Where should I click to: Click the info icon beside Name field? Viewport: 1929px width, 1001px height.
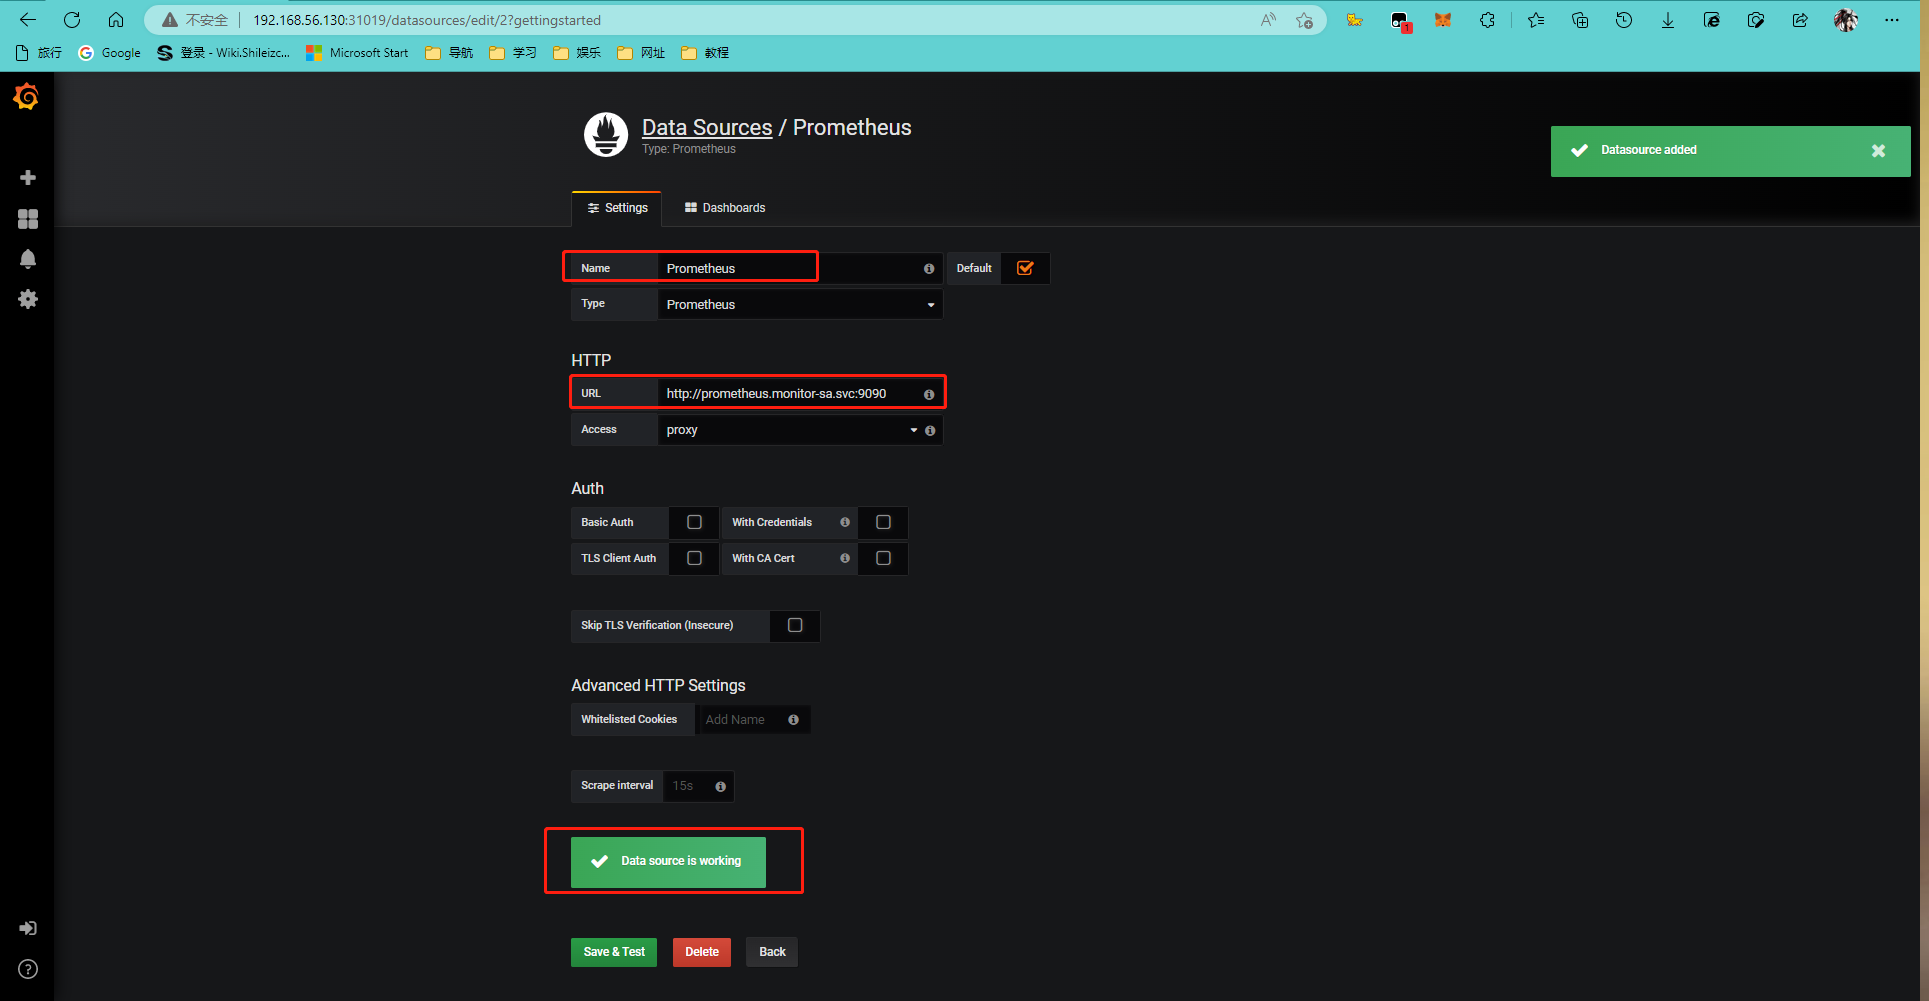[929, 269]
